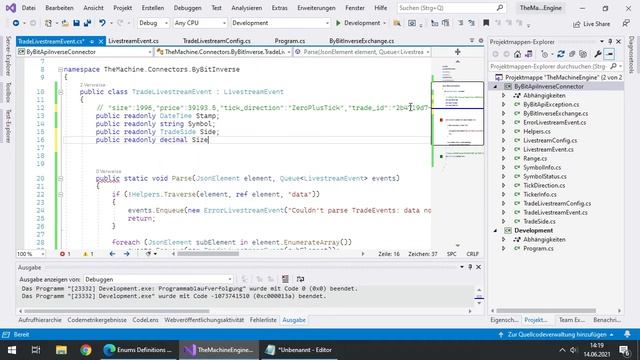Click Home icon in Projektmappen-Explorer
Screen dimensions: 640x360
517,54
